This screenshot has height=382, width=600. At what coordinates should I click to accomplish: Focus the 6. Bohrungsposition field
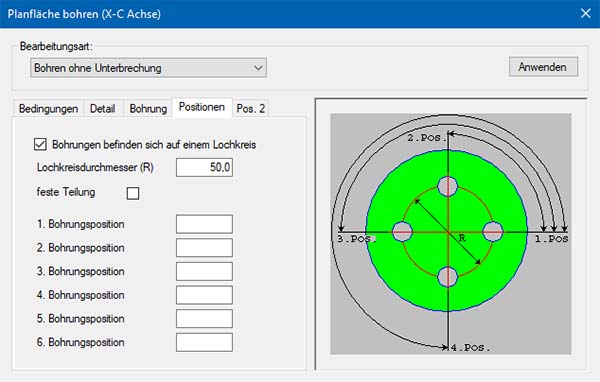coord(204,342)
